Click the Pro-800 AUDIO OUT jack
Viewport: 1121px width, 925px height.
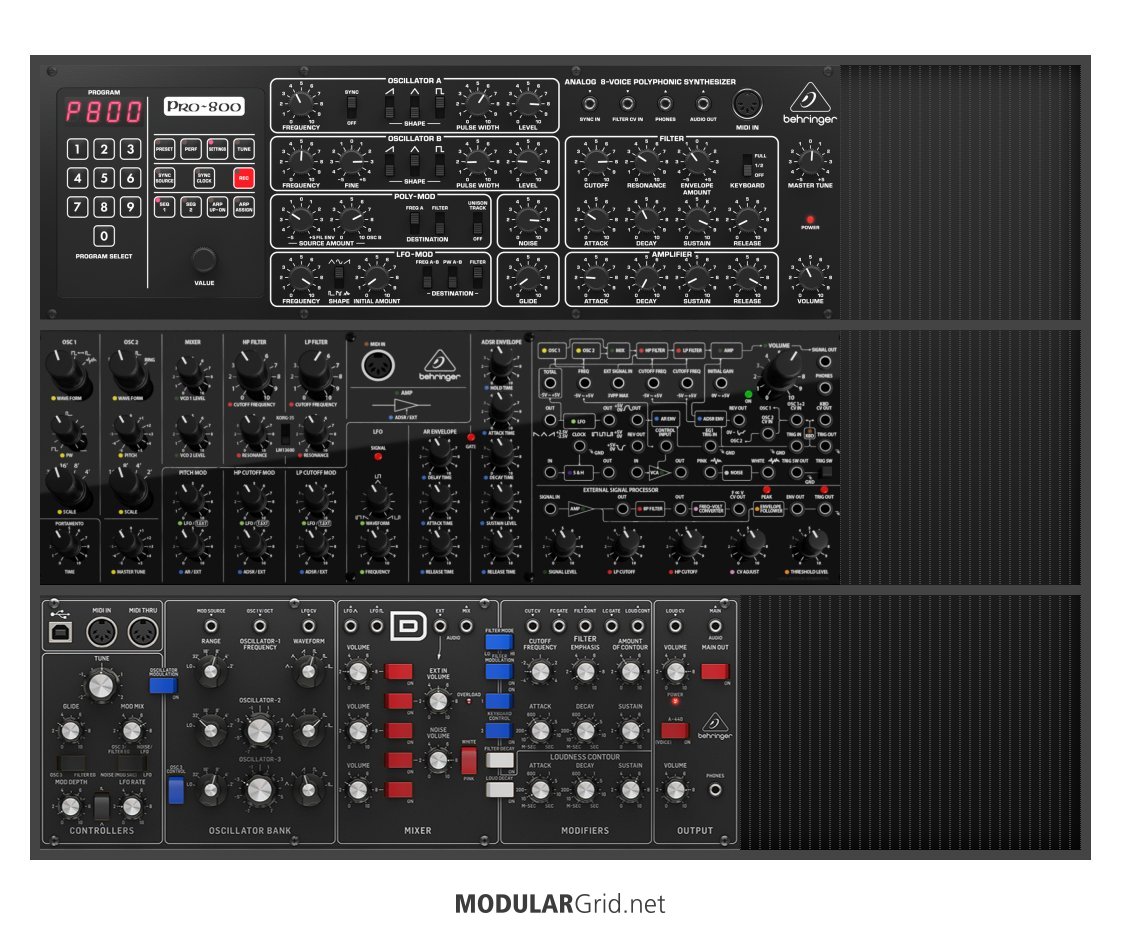703,104
